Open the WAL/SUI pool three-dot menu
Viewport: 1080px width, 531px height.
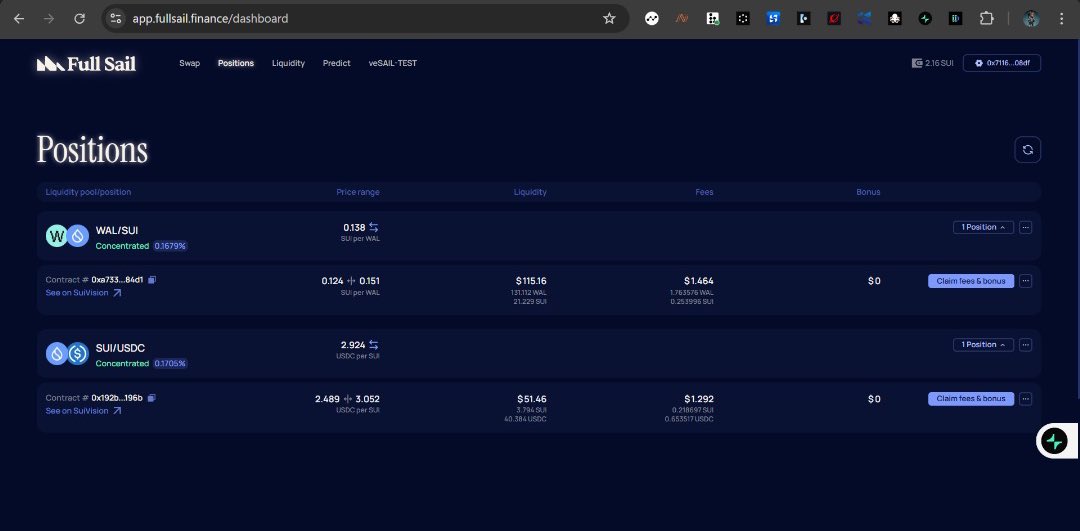(1026, 227)
